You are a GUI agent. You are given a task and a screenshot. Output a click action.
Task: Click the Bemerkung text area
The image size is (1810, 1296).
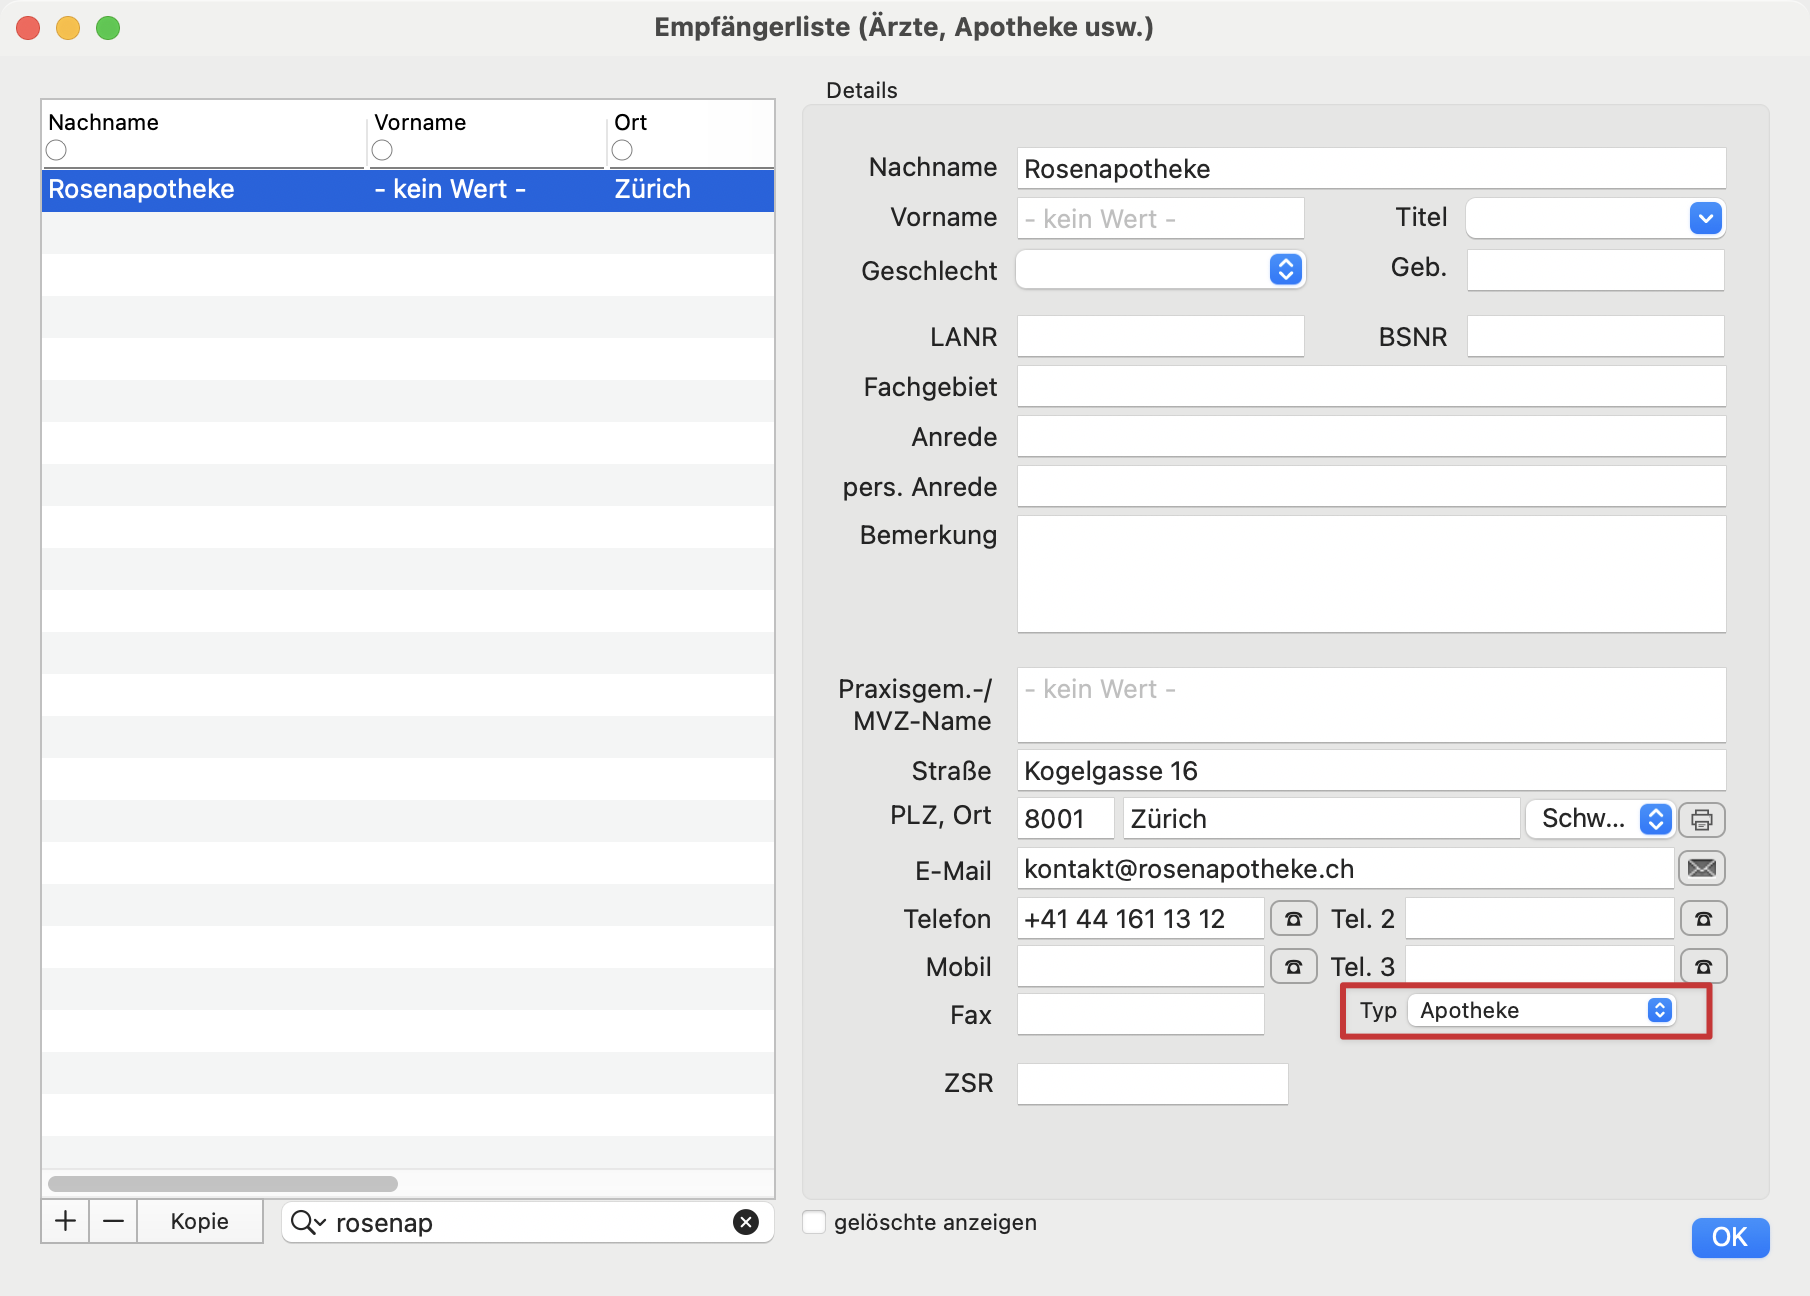coord(1371,574)
